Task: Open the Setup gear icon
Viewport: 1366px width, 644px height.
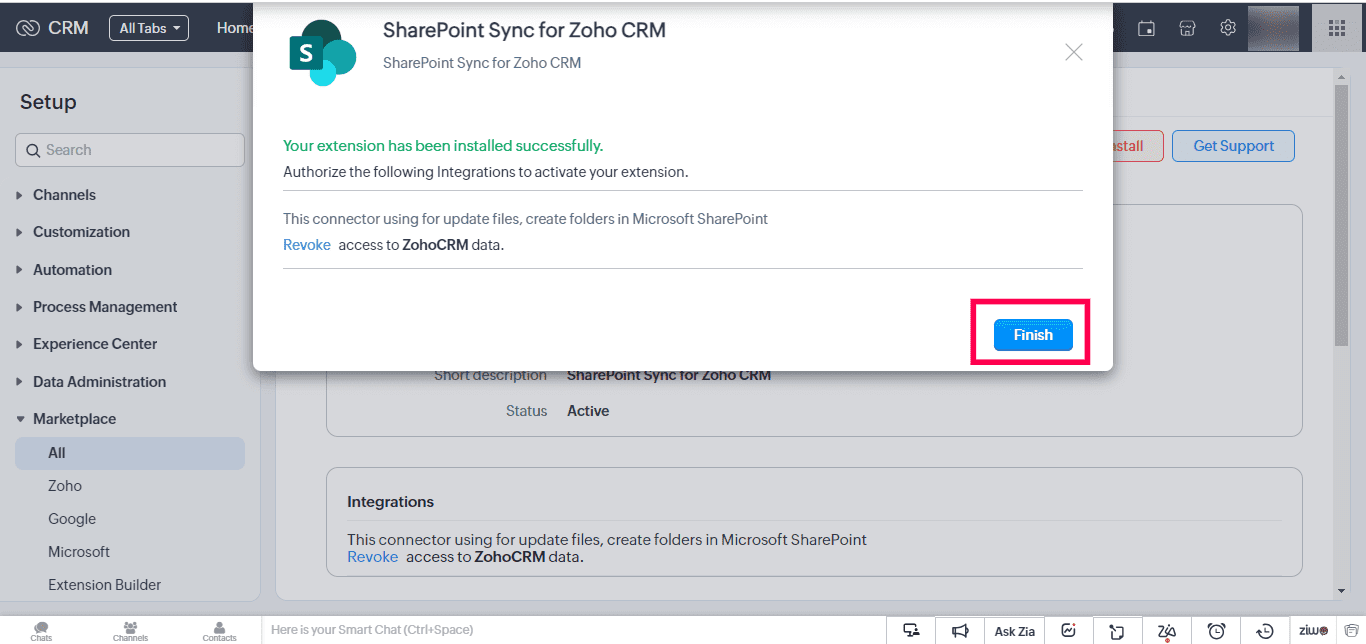Action: 1228,28
